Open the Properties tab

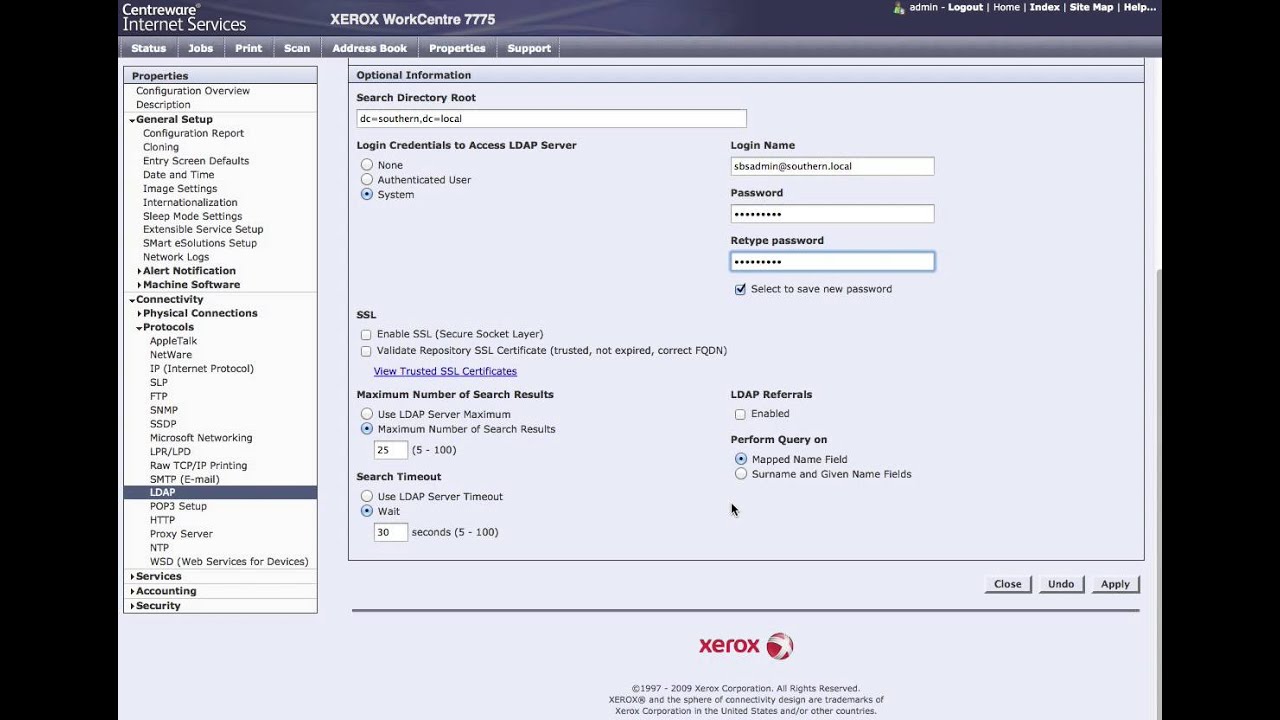(x=457, y=48)
